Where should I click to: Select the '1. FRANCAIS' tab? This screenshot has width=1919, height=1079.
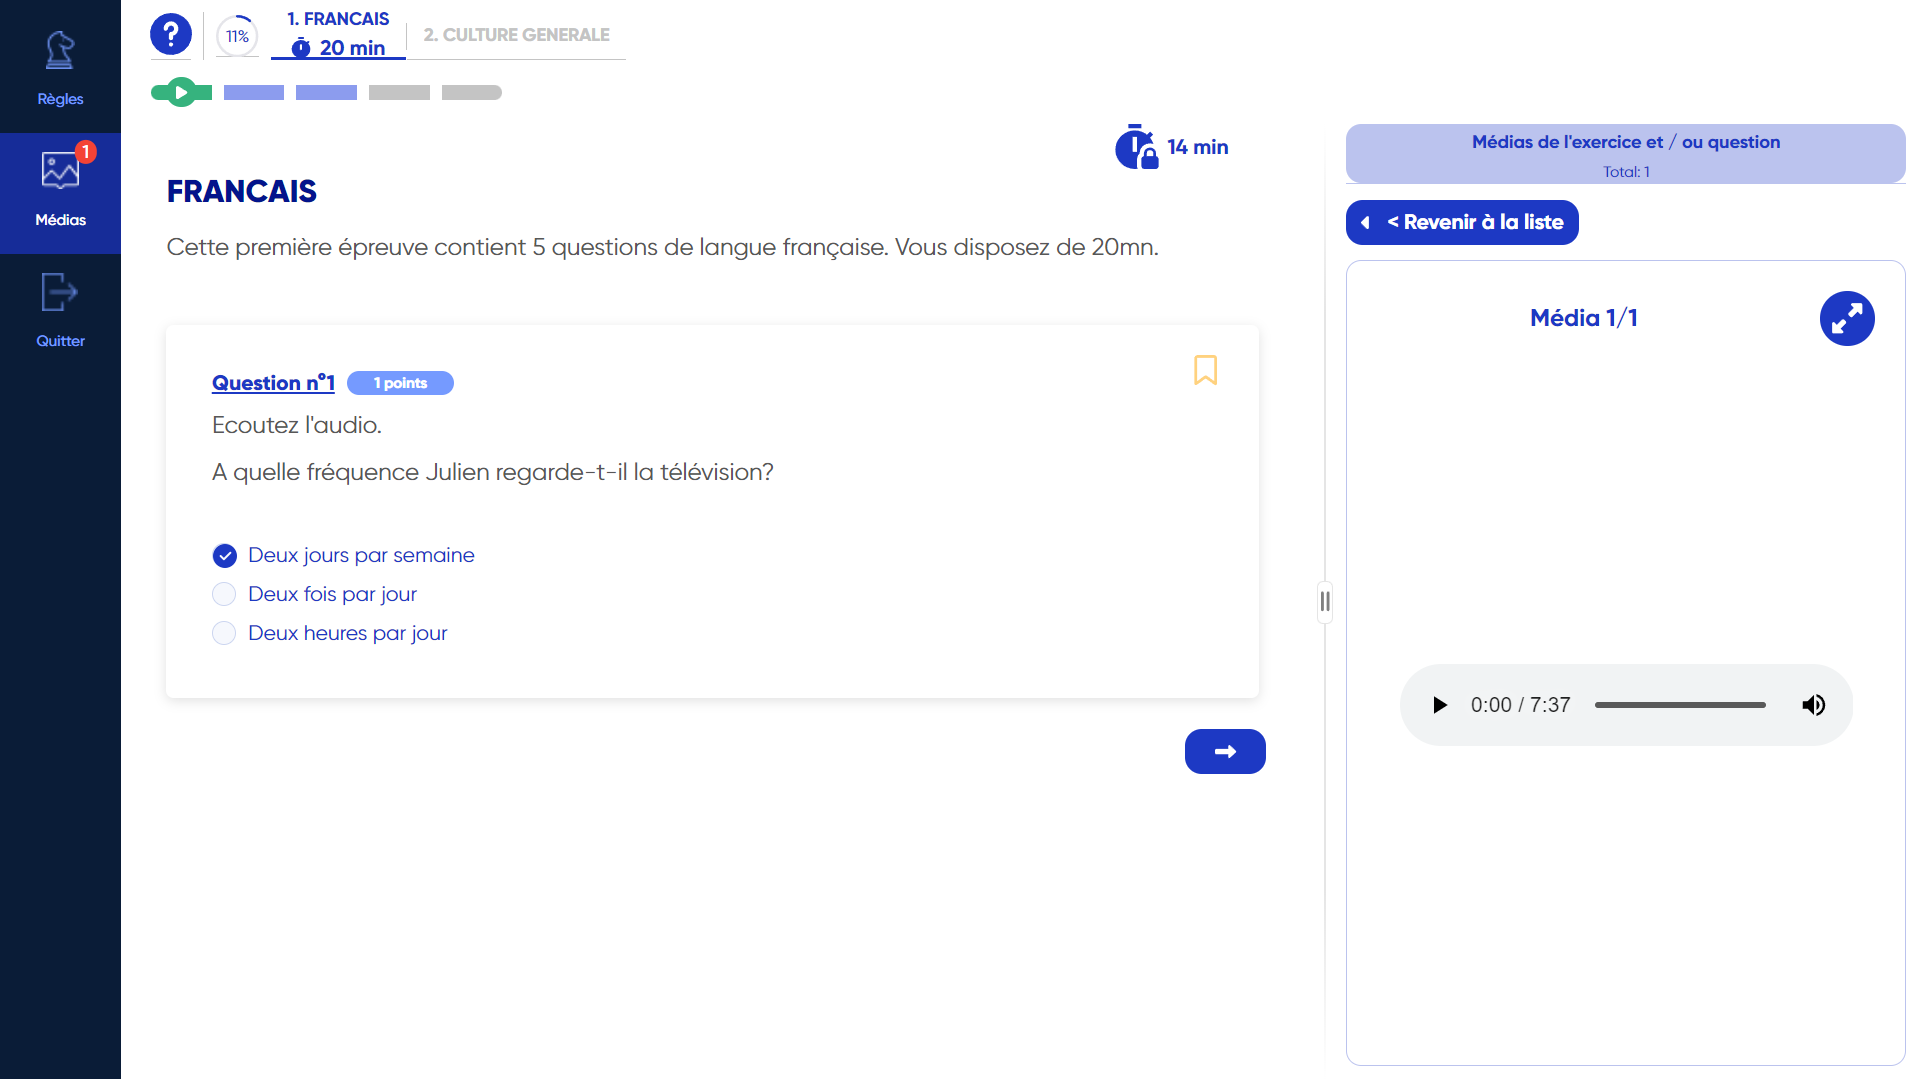pos(337,18)
